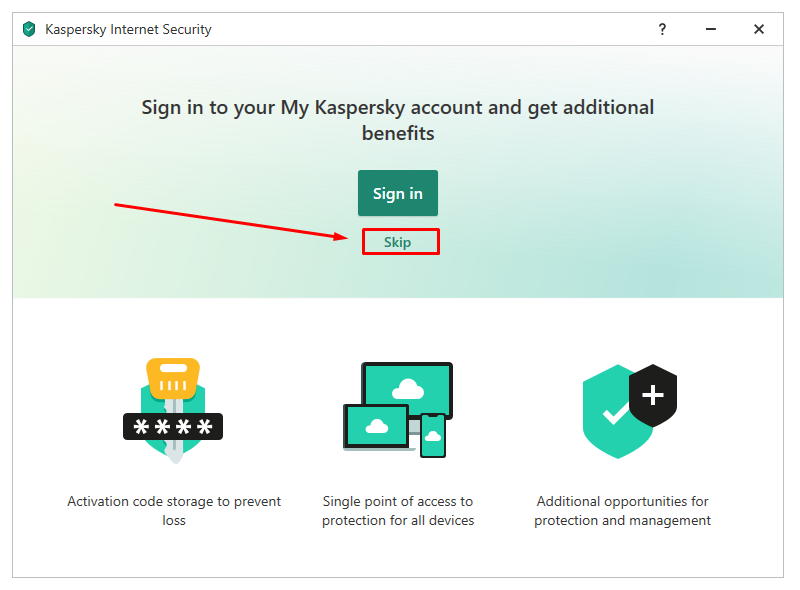Click the red arrow pointing at Skip

pyautogui.click(x=231, y=222)
